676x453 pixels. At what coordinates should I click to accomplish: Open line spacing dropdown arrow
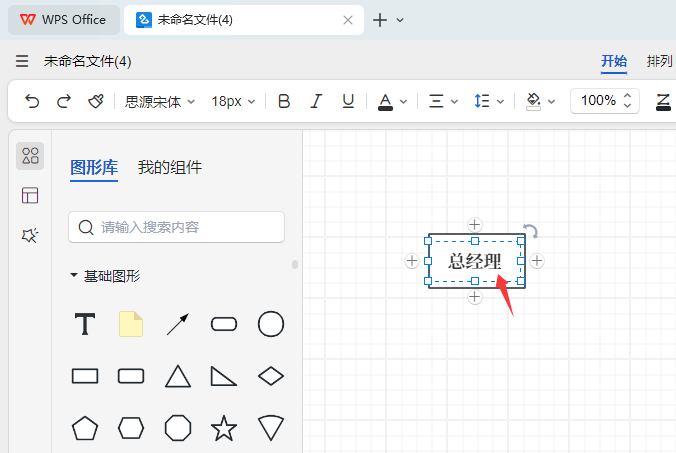tap(501, 102)
